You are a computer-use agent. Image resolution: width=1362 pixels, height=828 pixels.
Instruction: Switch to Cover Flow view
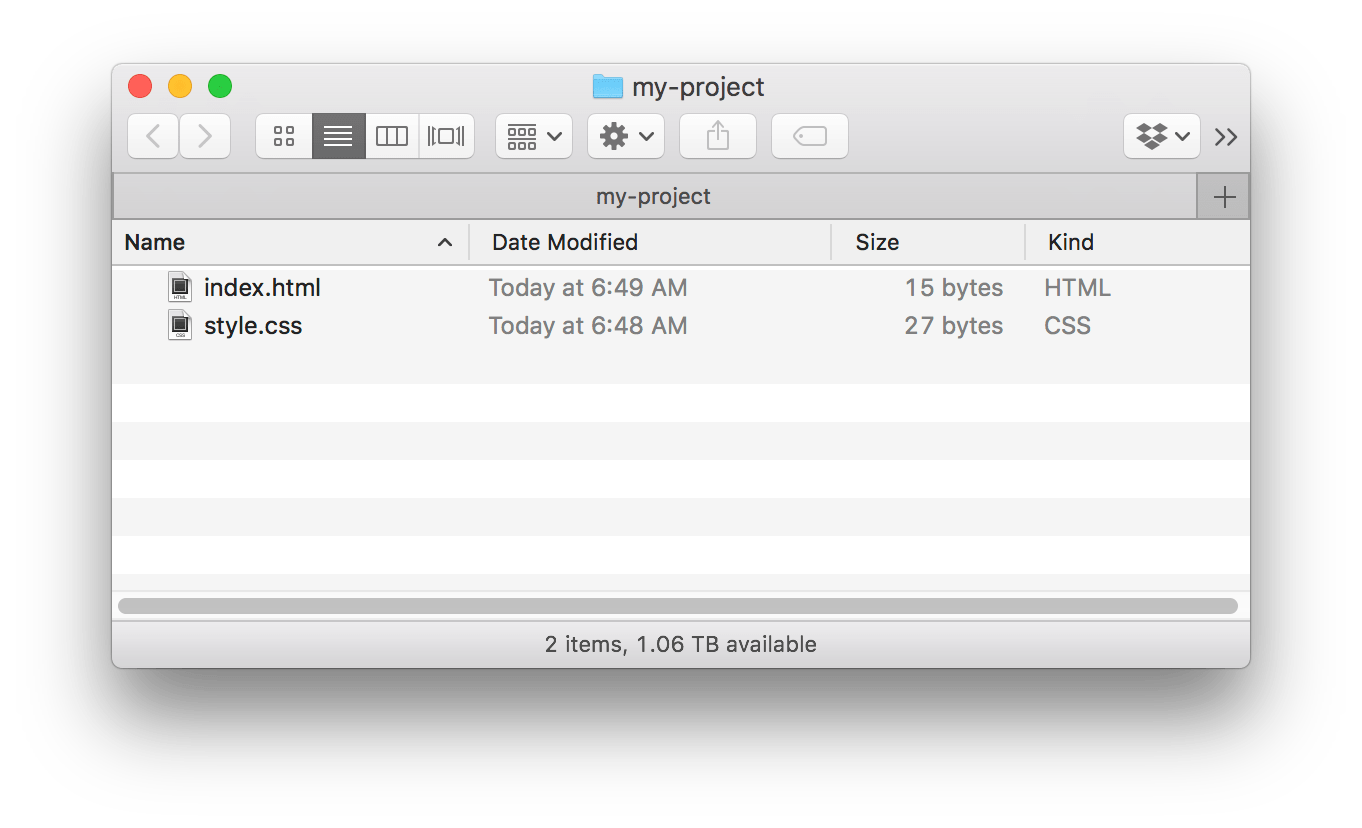[446, 136]
